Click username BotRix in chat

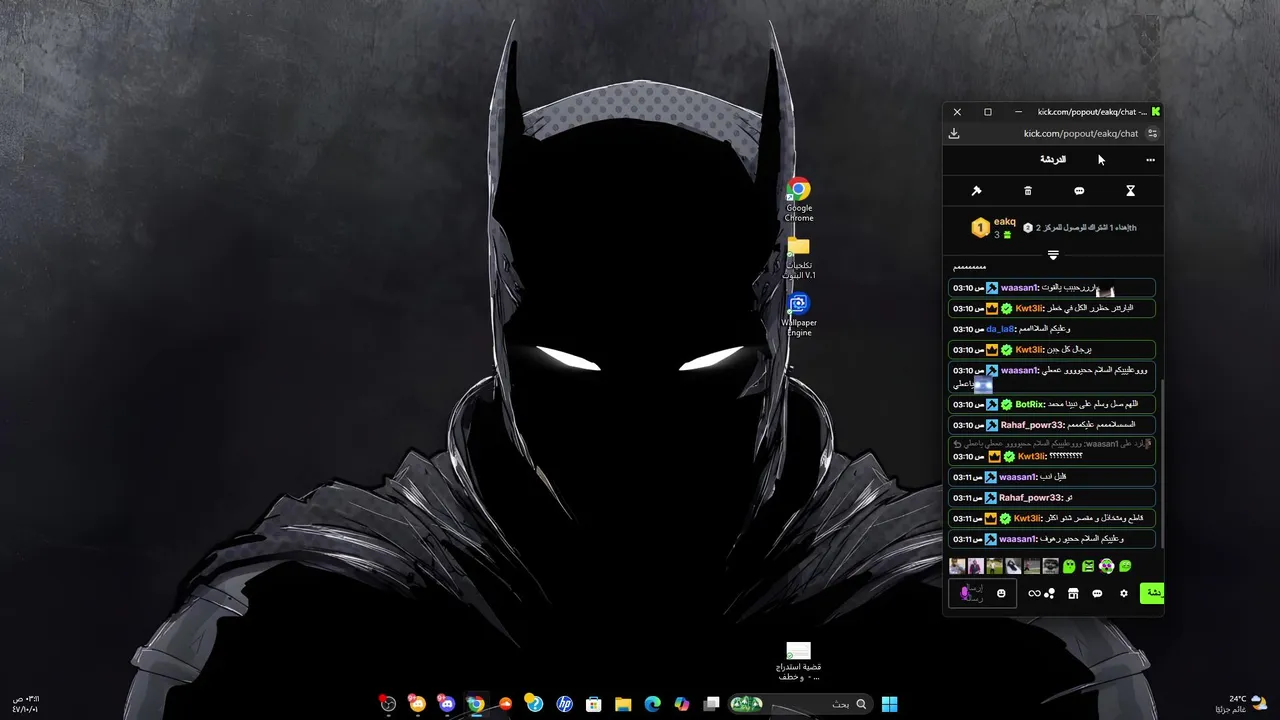tap(1030, 405)
